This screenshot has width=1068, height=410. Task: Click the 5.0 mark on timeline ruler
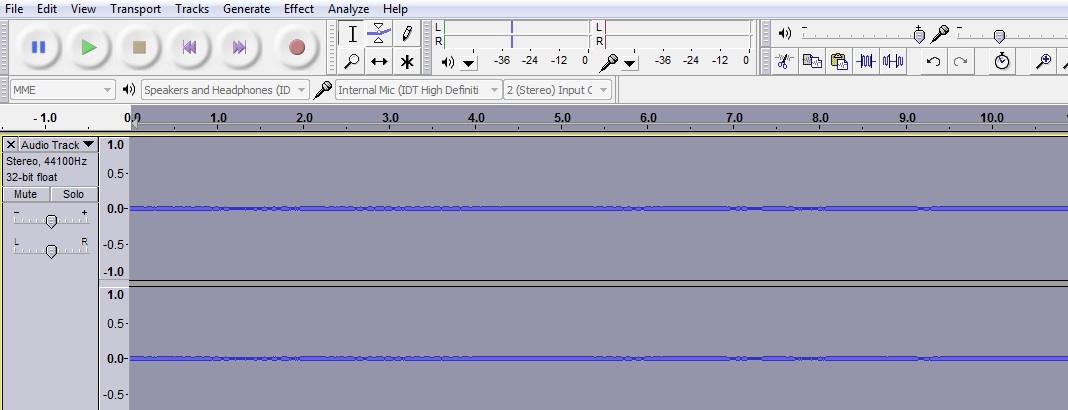[562, 118]
